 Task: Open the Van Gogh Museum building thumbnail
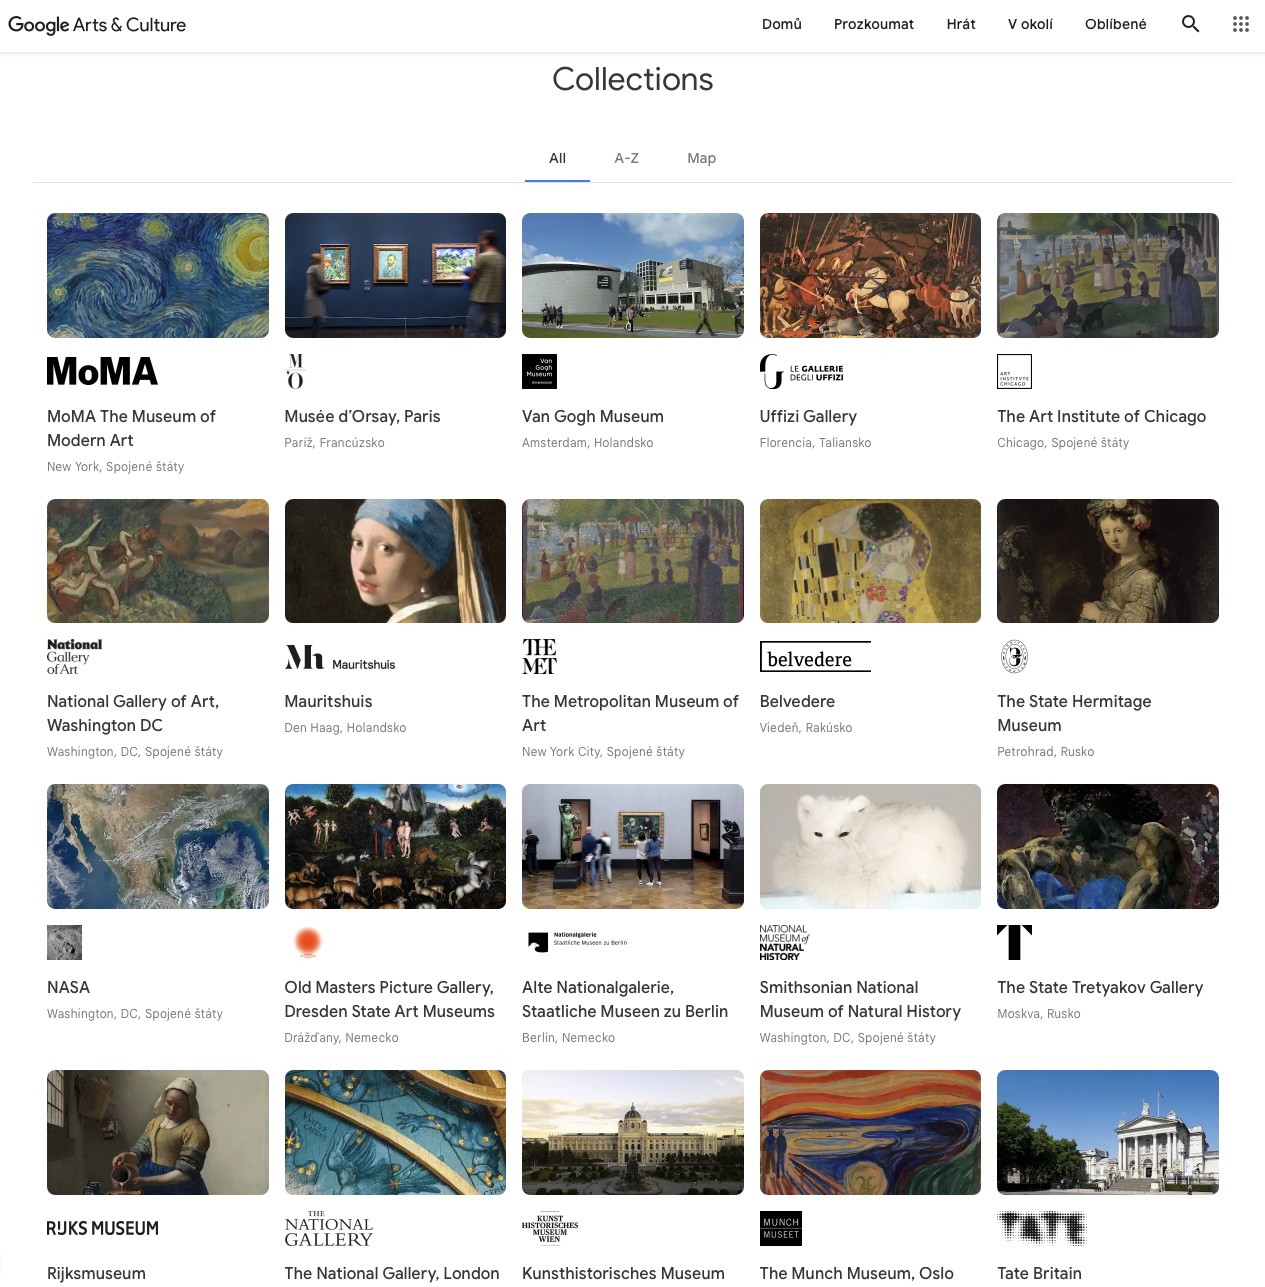[x=633, y=275]
